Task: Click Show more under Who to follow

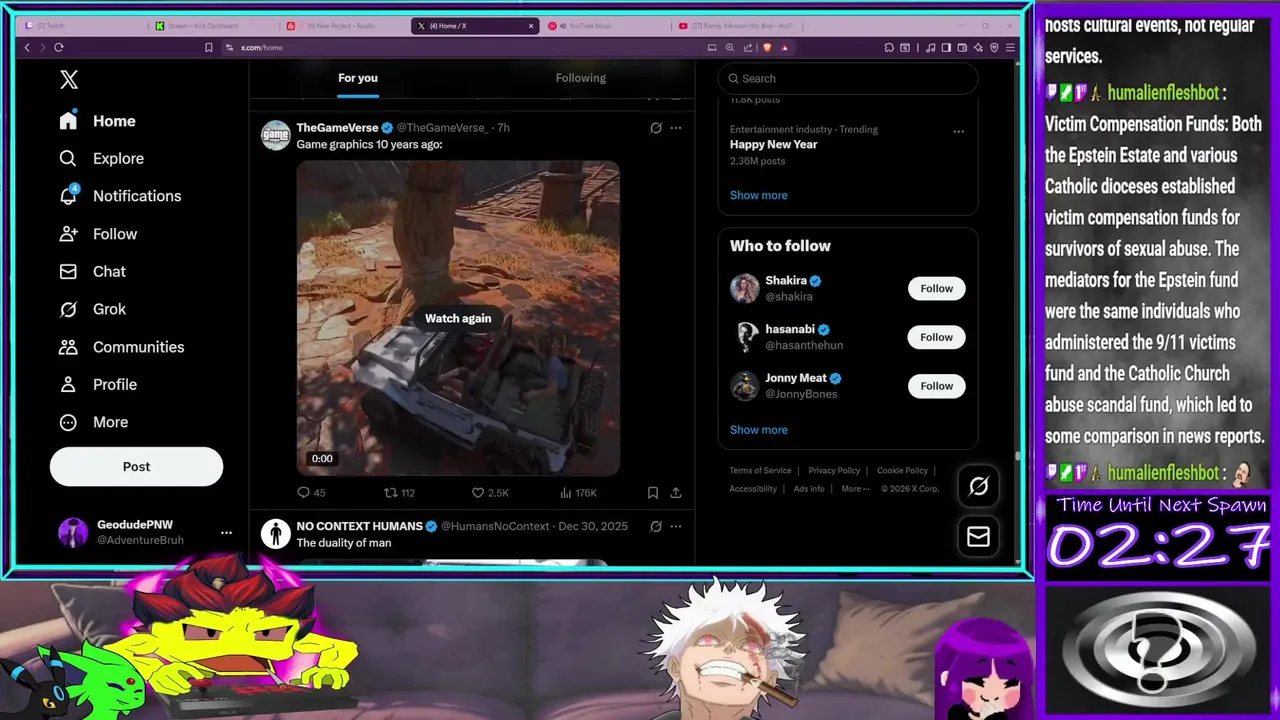Action: [758, 430]
